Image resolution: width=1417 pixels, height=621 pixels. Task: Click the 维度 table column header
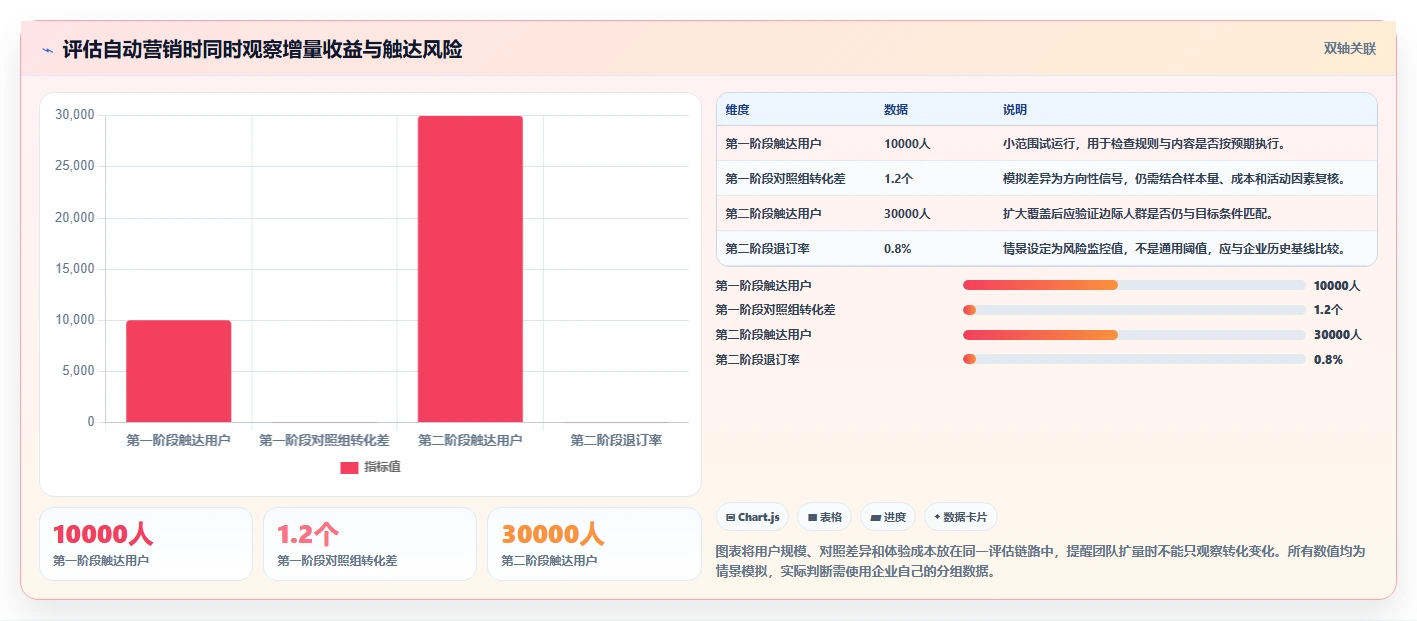[737, 109]
